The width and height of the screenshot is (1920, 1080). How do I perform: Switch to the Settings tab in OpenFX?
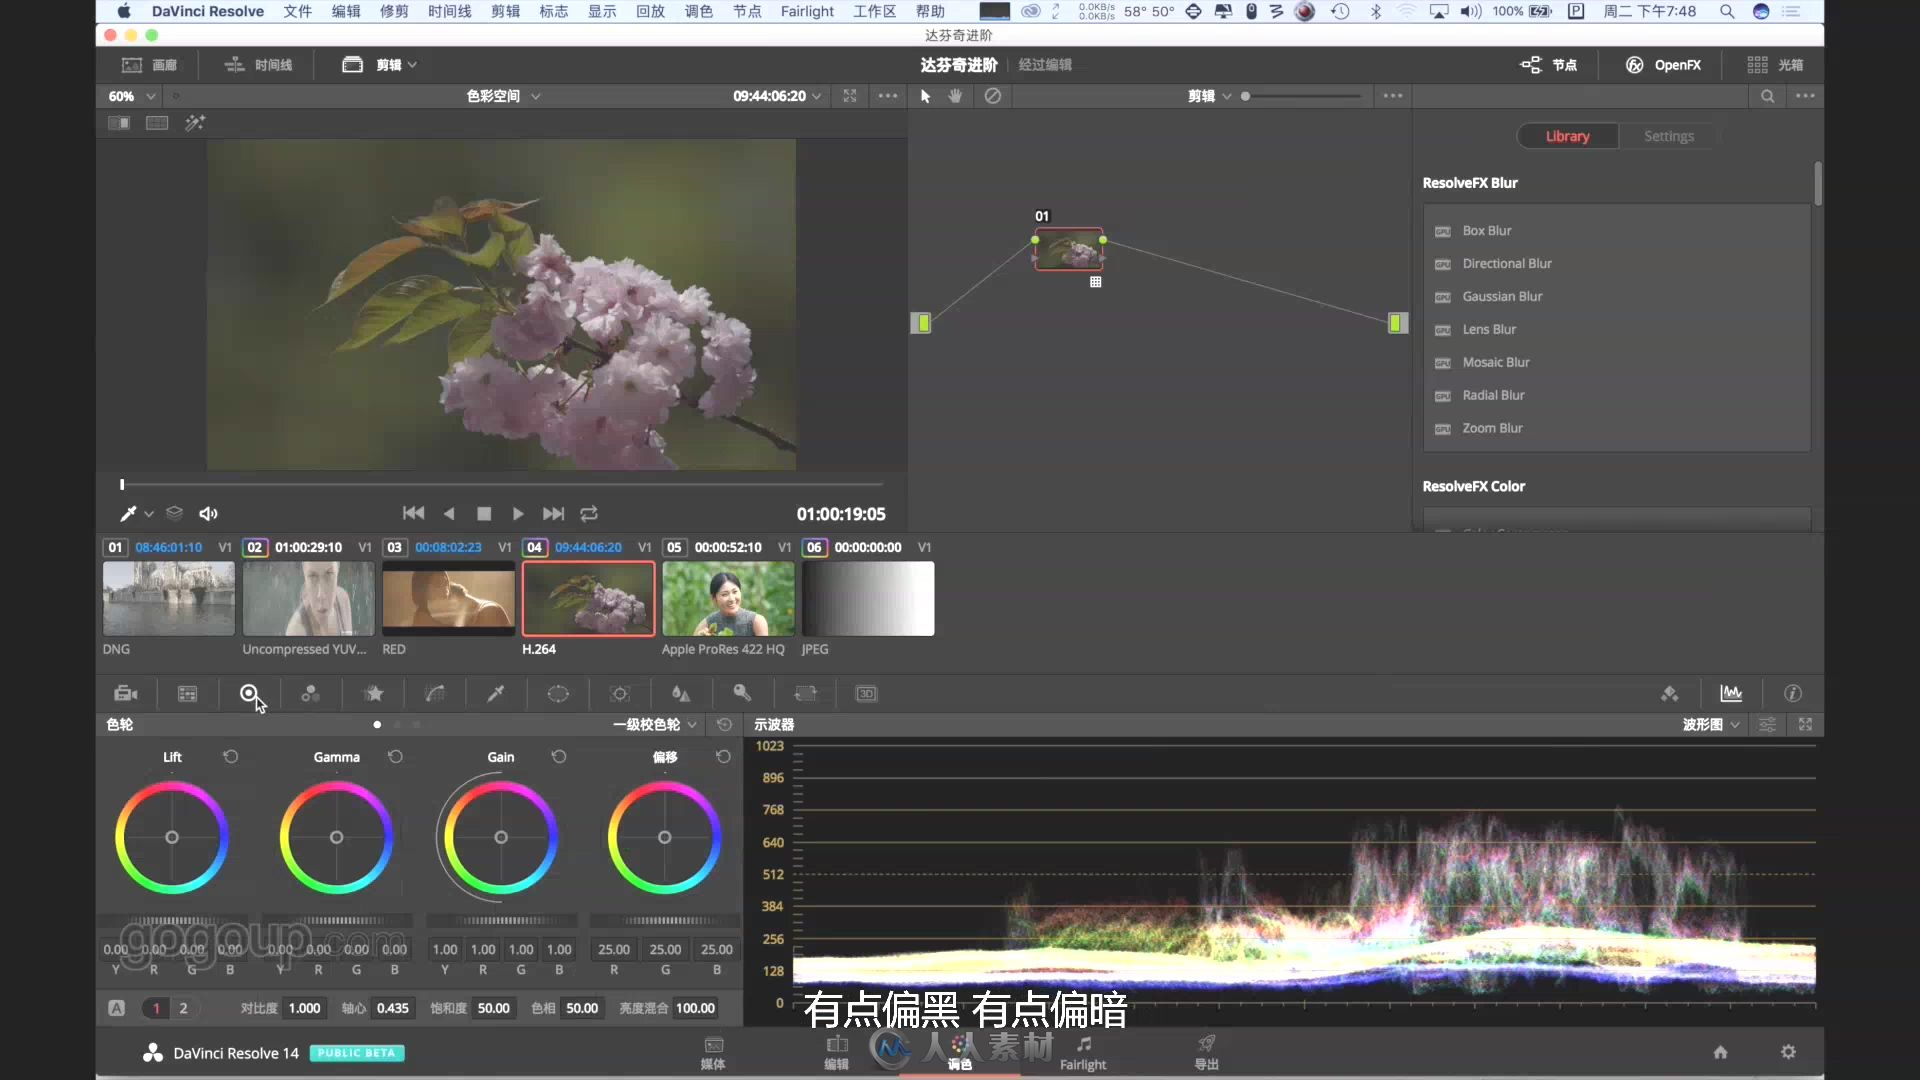tap(1668, 135)
